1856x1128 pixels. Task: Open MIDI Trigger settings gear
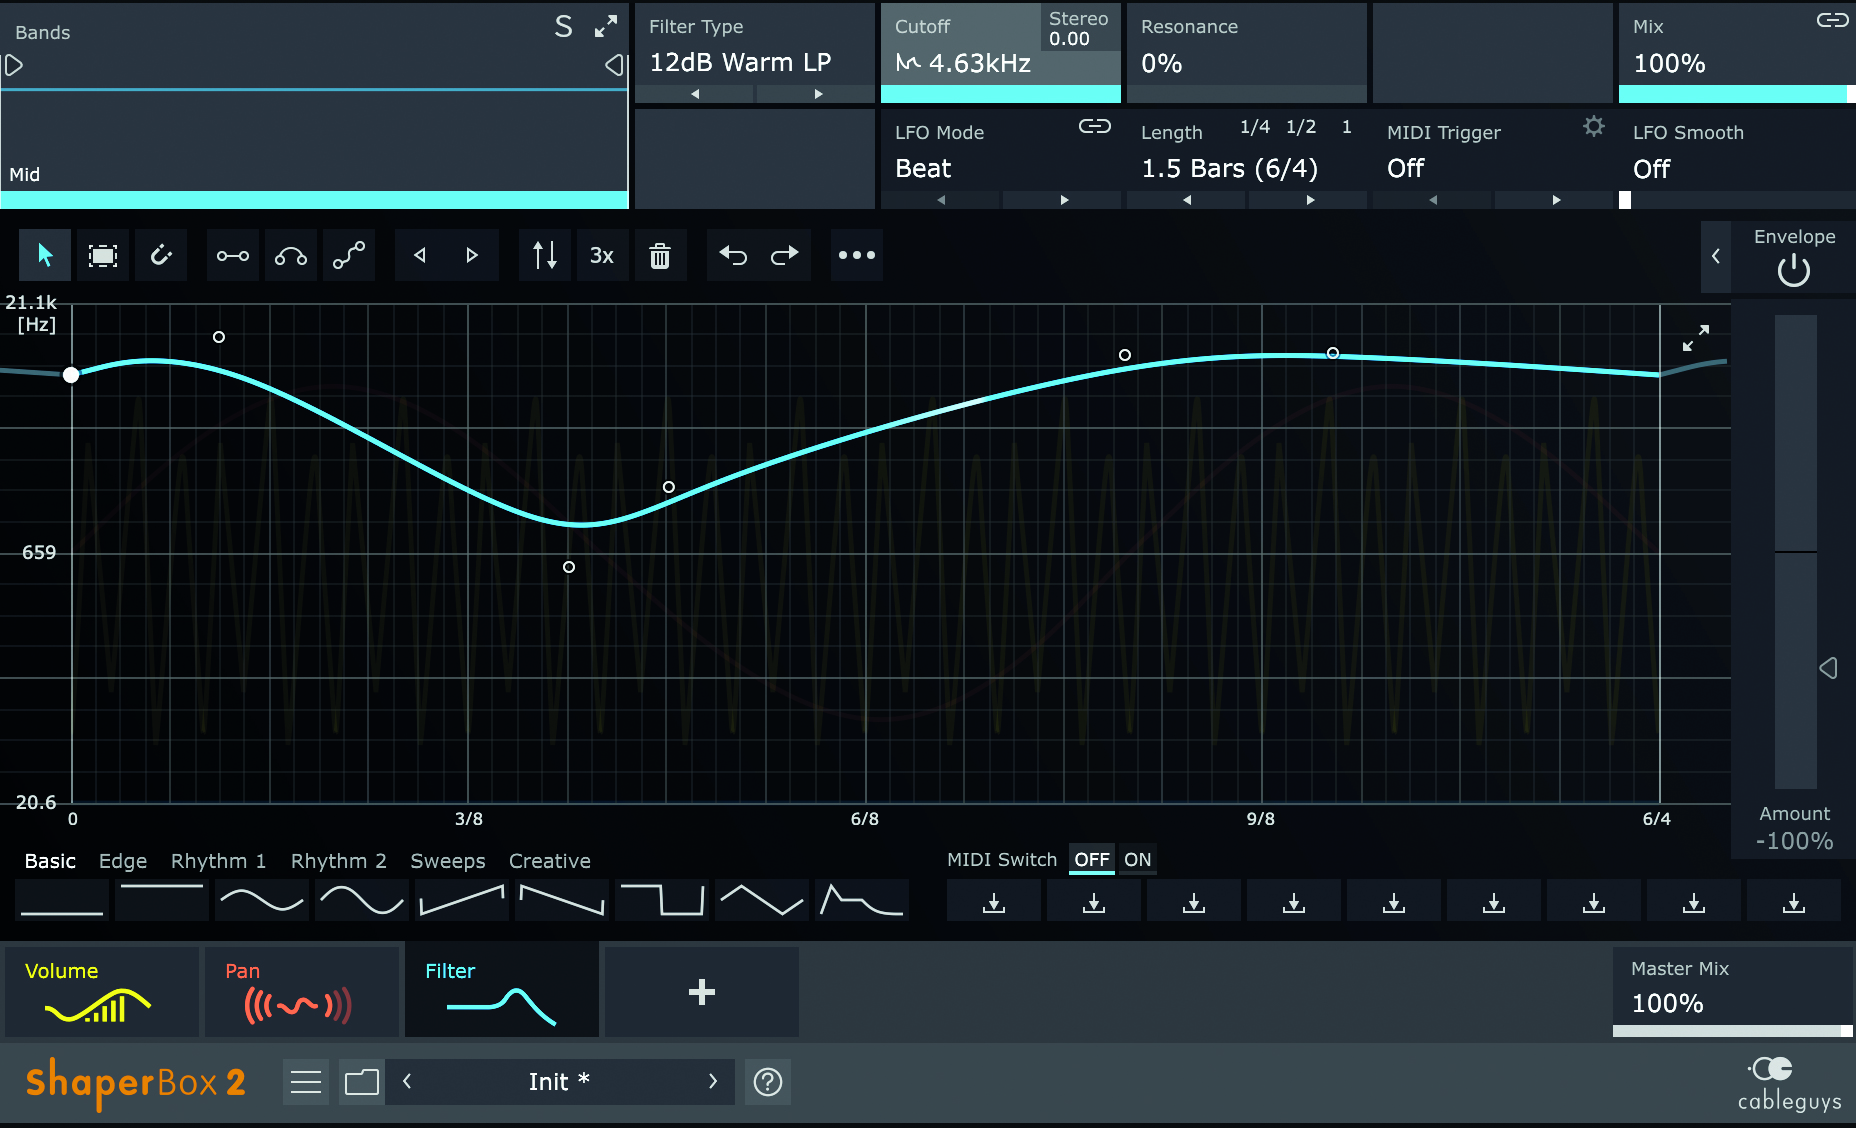click(x=1594, y=126)
